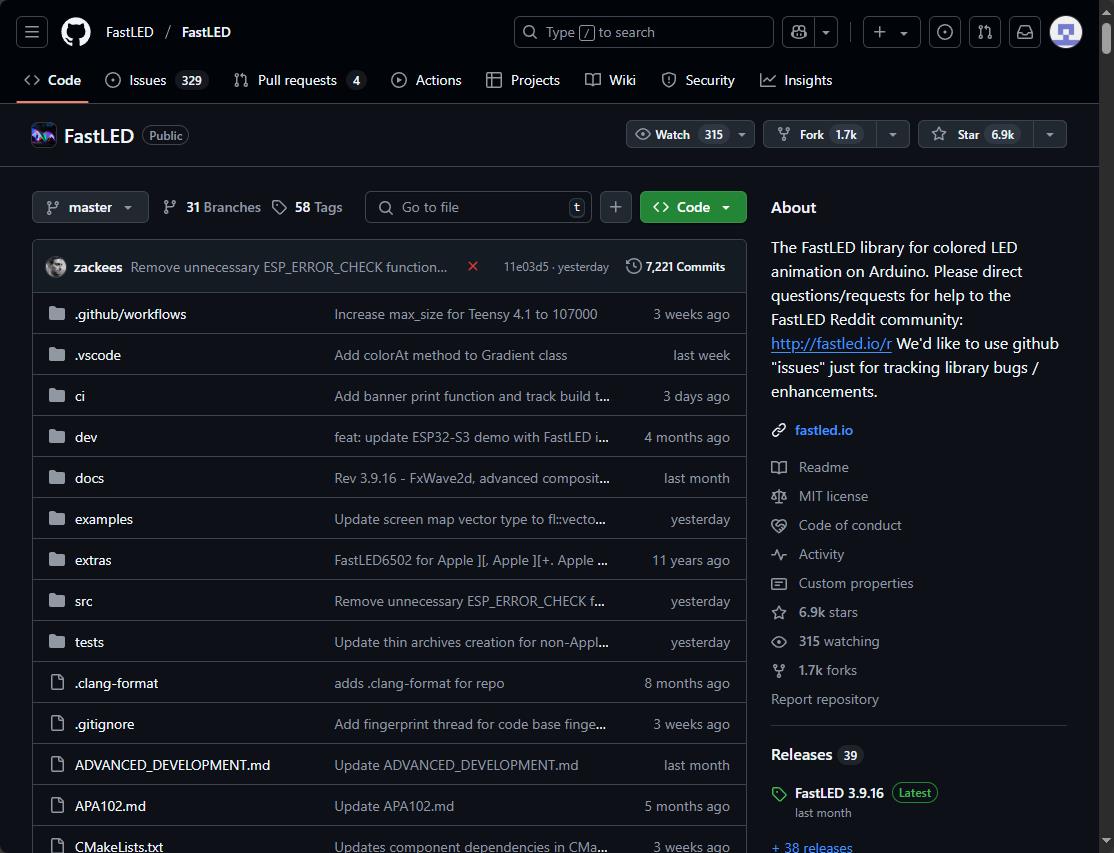
Task: Open zackees author avatar
Action: click(x=56, y=267)
